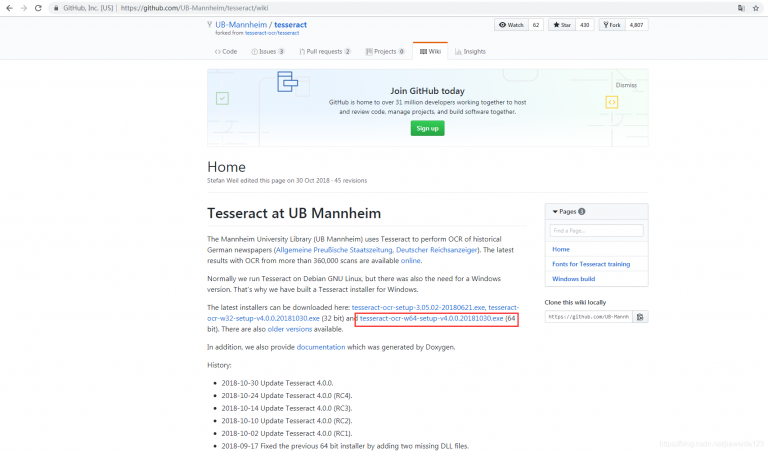The image size is (768, 452).
Task: Bookmark this page with star icon
Action: coord(756,7)
